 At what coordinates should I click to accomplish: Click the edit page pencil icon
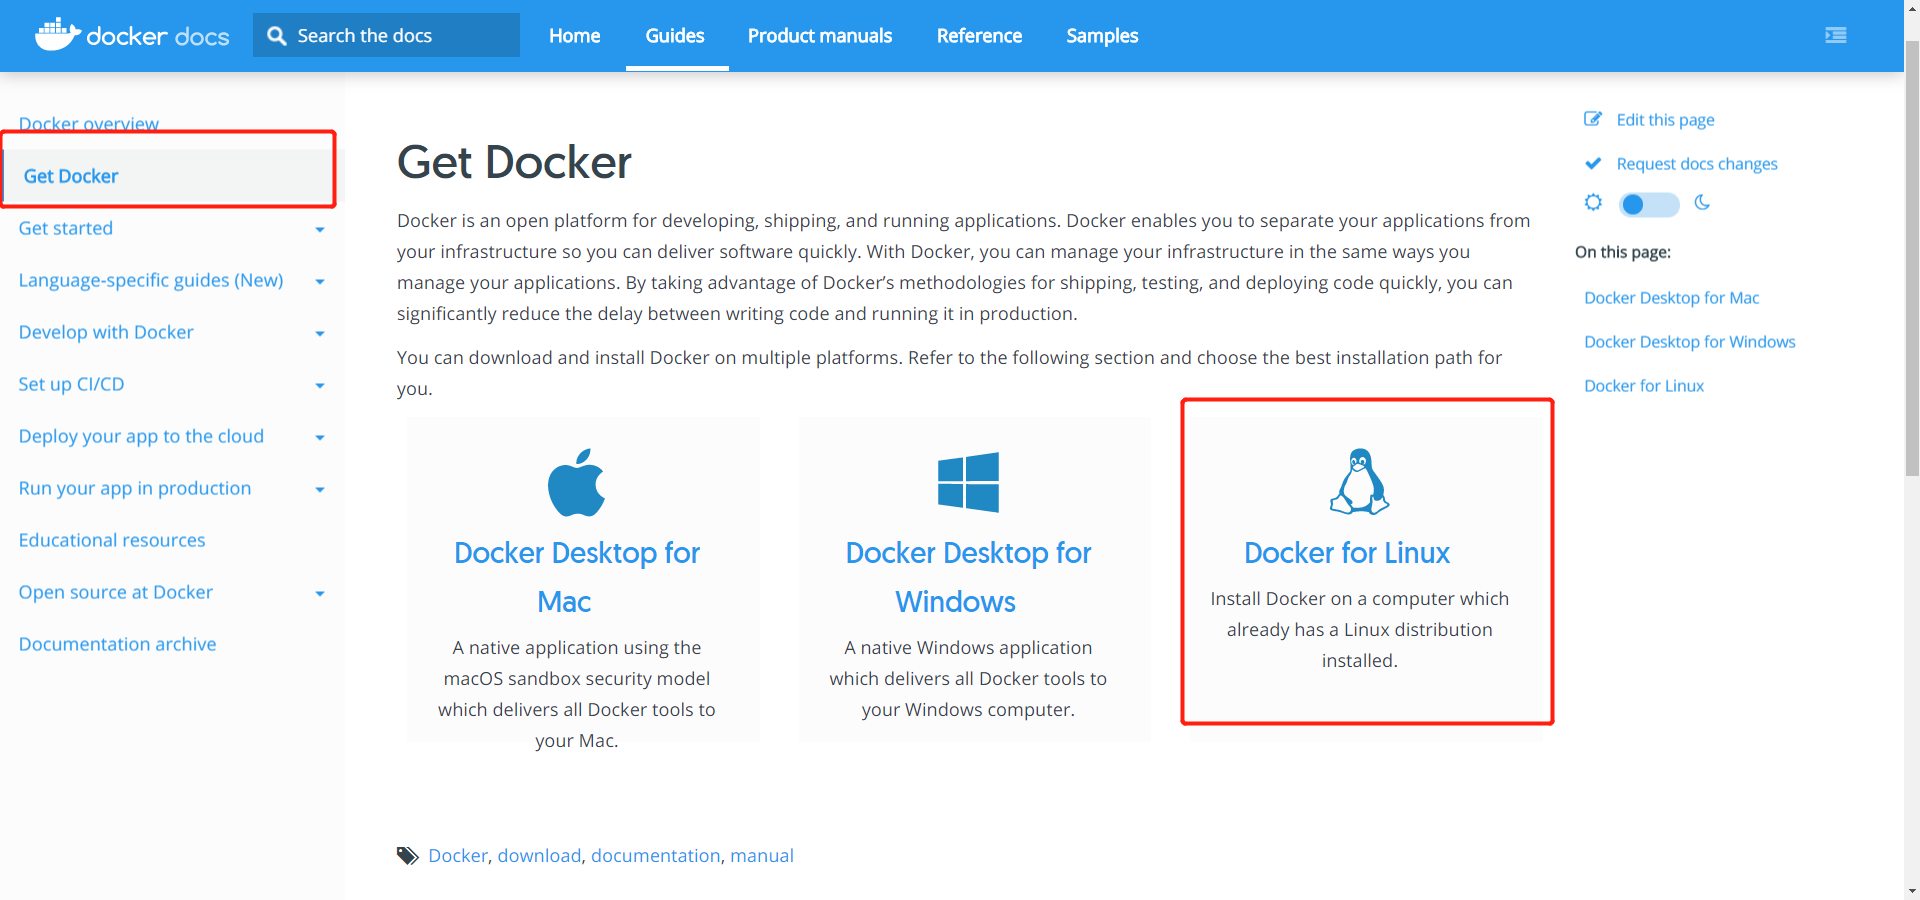point(1593,119)
